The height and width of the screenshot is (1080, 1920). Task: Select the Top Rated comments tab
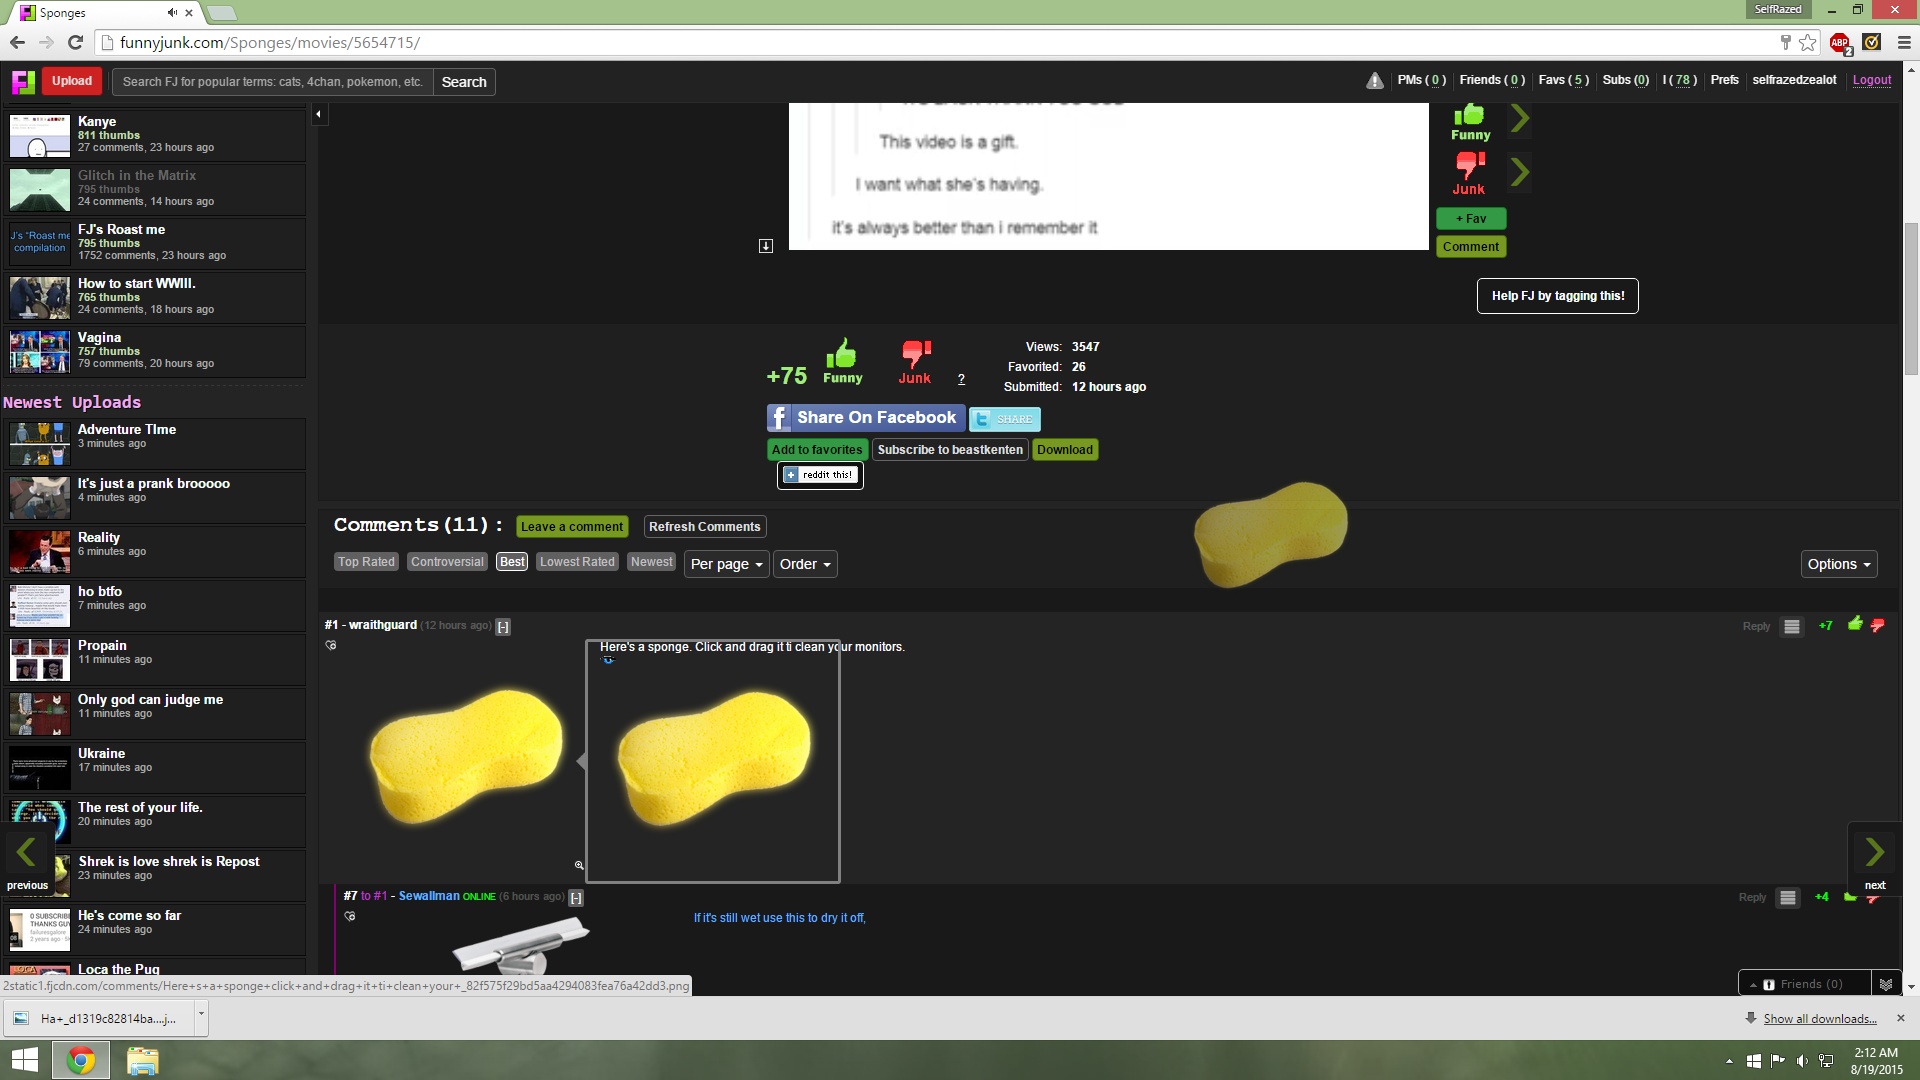366,562
